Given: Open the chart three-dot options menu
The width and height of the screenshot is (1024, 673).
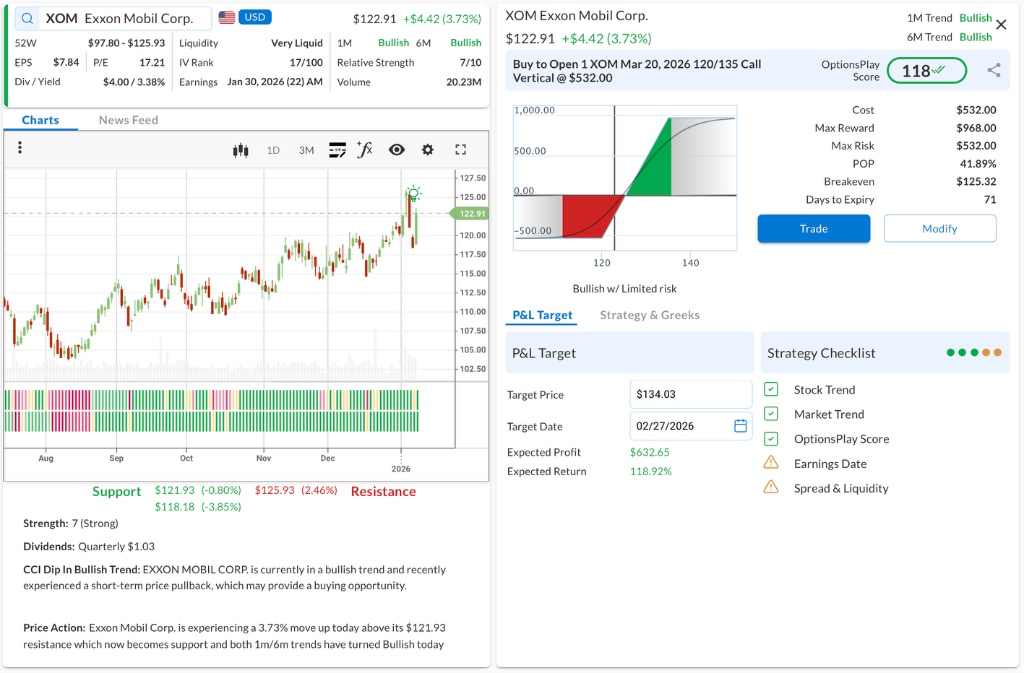Looking at the screenshot, I should 20,148.
